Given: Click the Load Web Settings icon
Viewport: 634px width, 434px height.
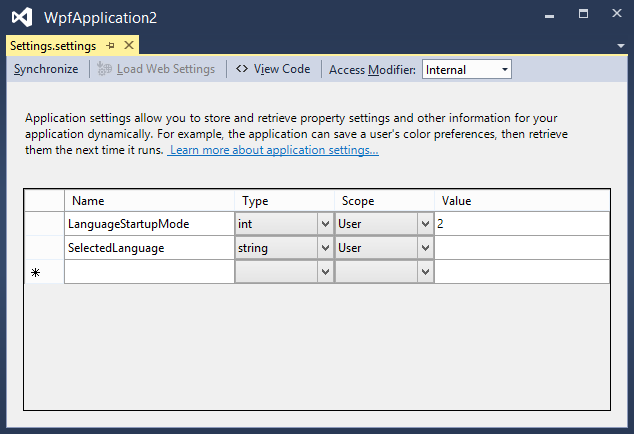Looking at the screenshot, I should click(x=104, y=69).
